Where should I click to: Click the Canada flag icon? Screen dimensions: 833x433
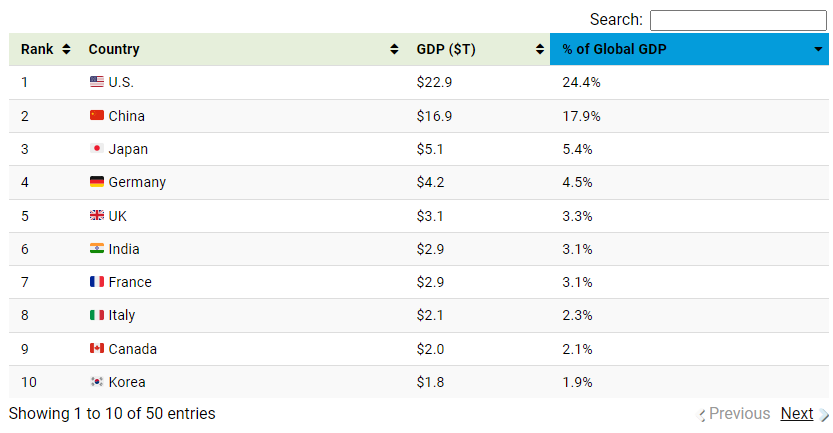(x=96, y=349)
